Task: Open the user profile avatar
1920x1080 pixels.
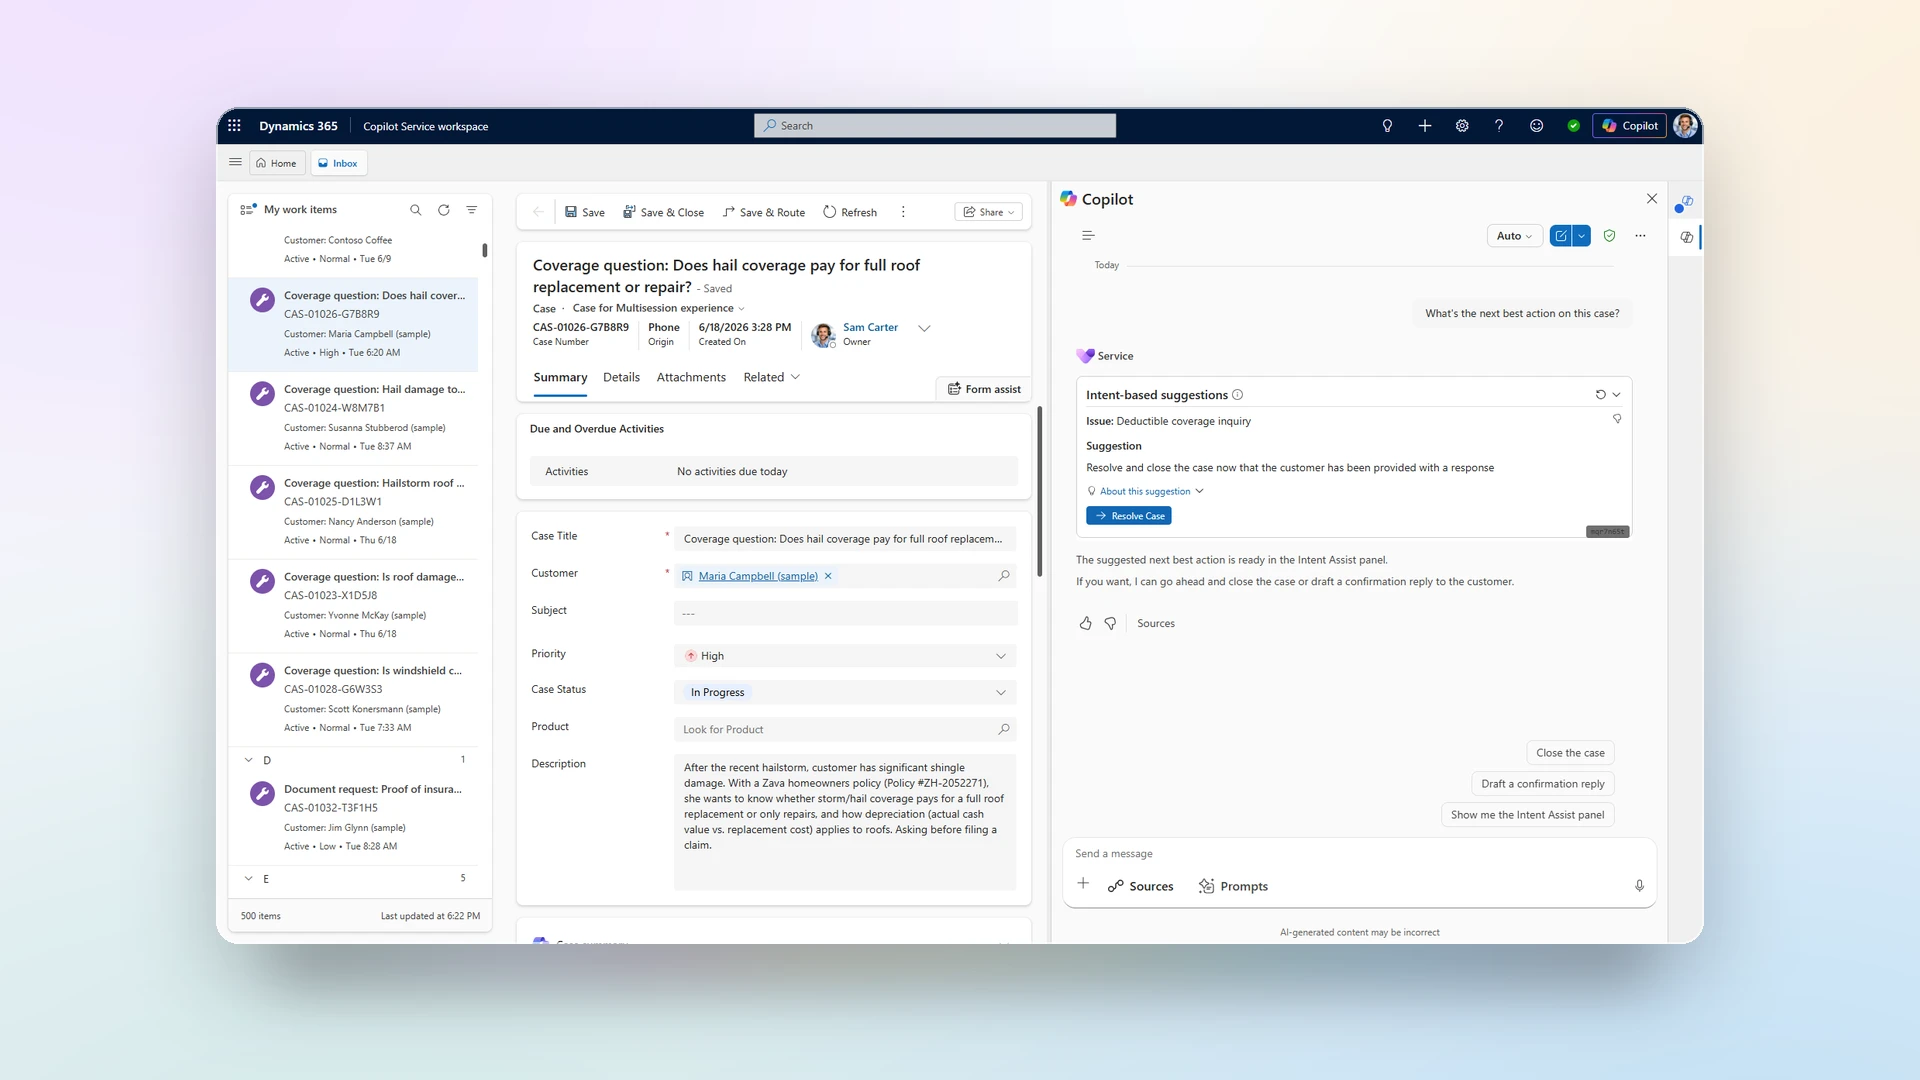Action: tap(1685, 126)
